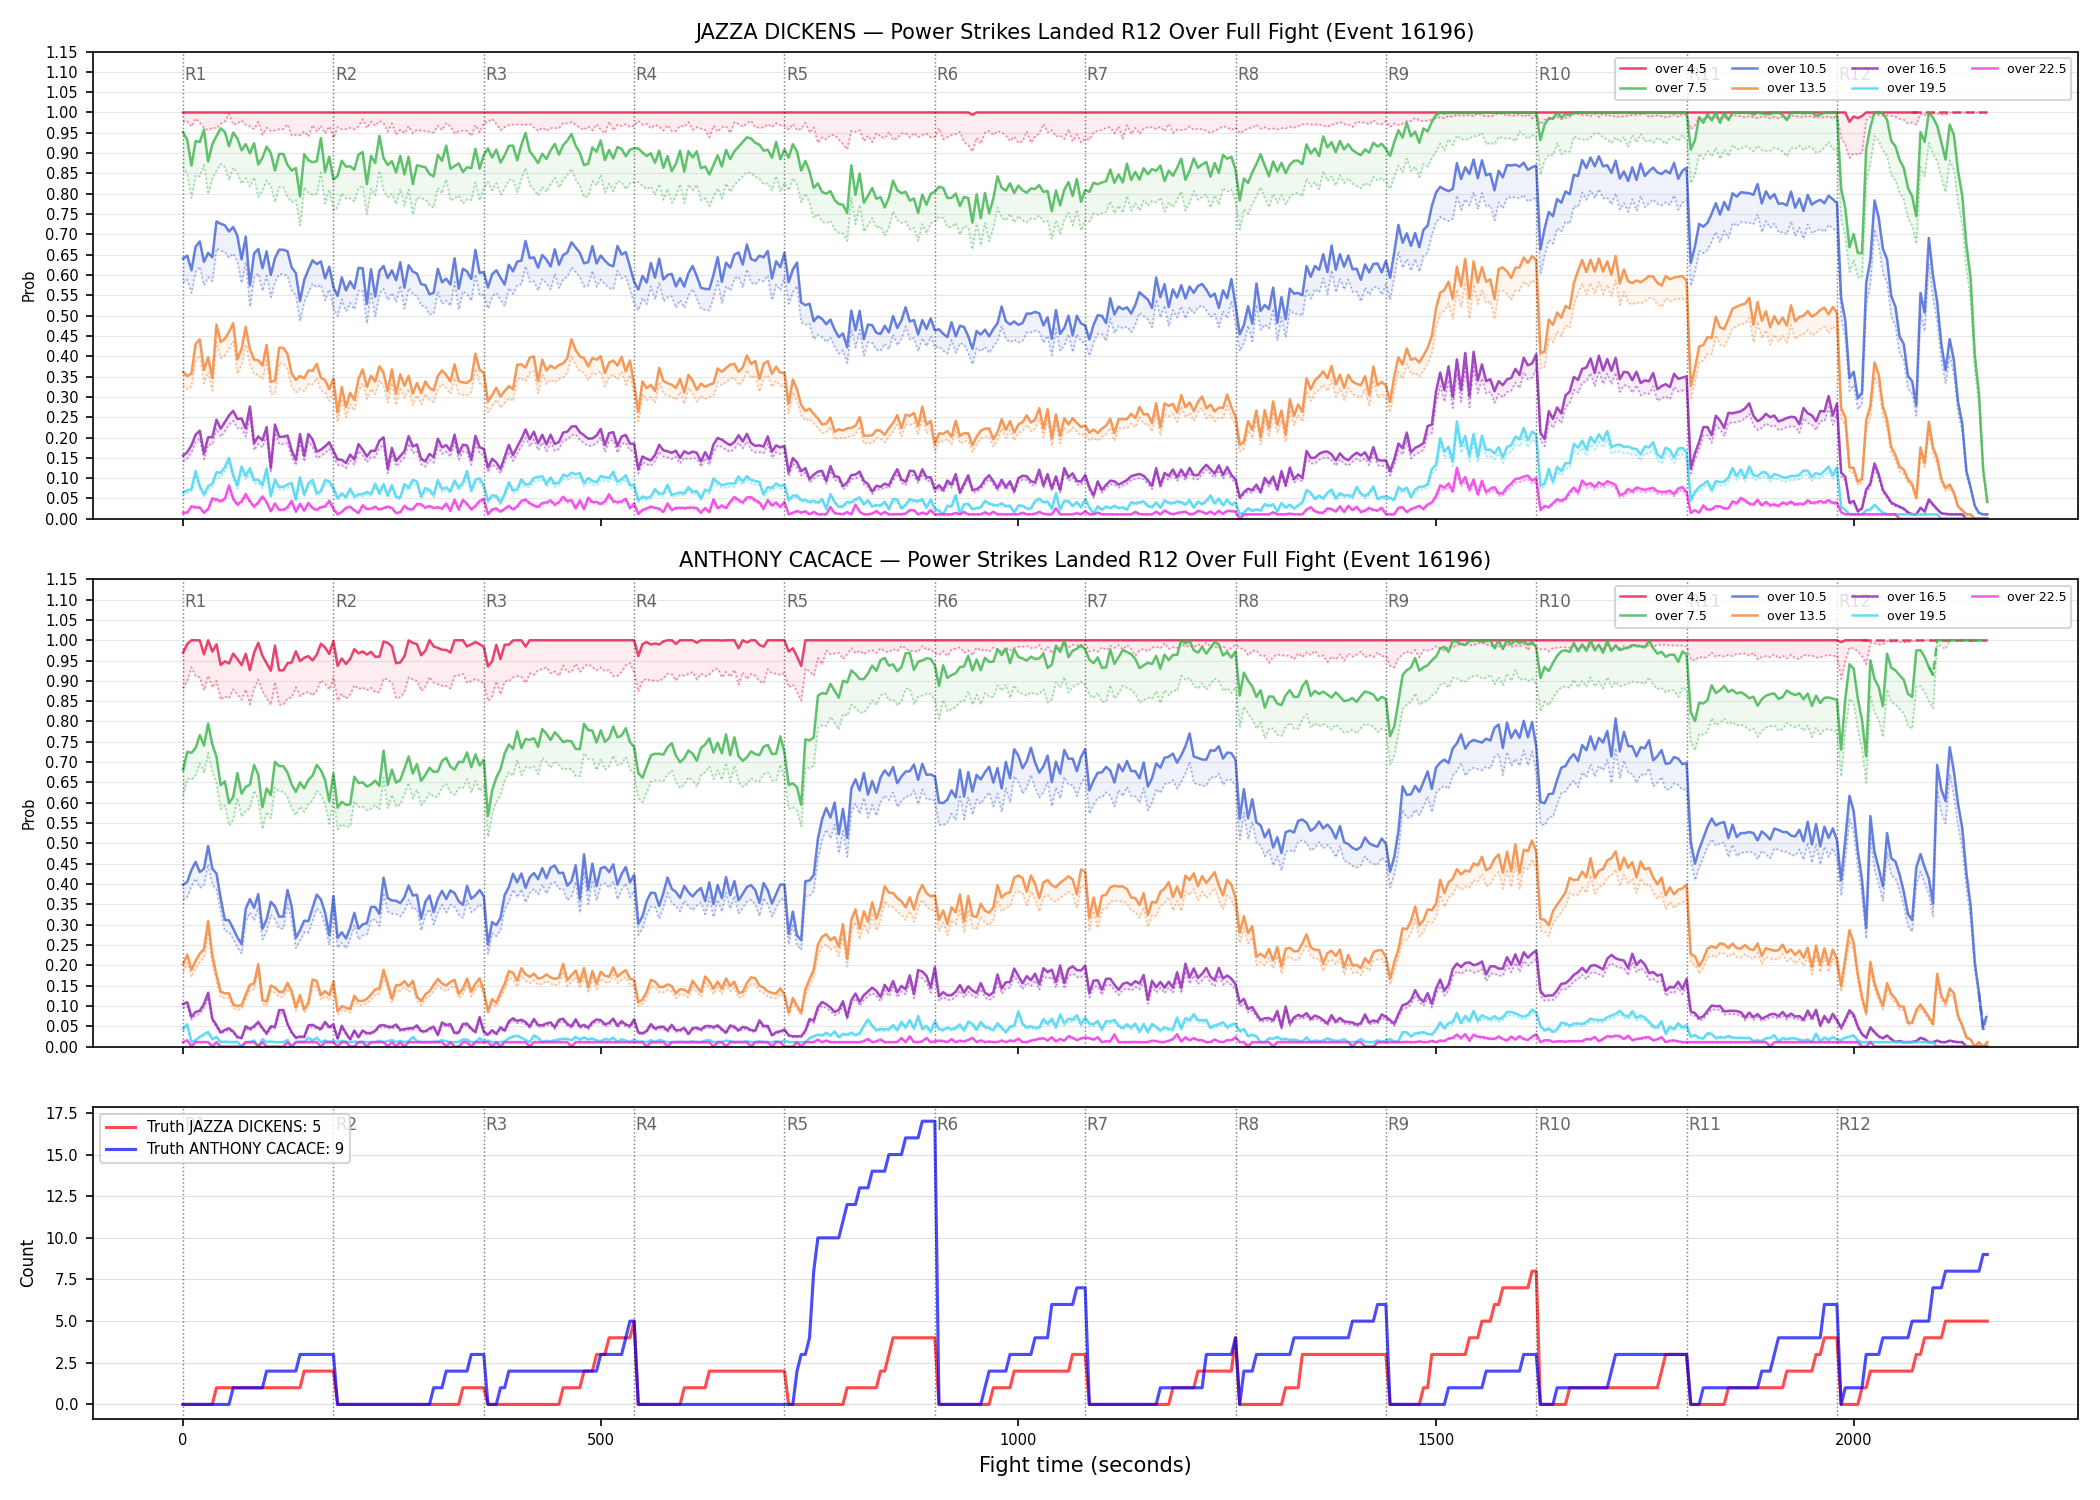Screen dimensions: 2100x1500
Task: Click the R3 round label in Jazza Dickens chart
Action: pyautogui.click(x=496, y=74)
